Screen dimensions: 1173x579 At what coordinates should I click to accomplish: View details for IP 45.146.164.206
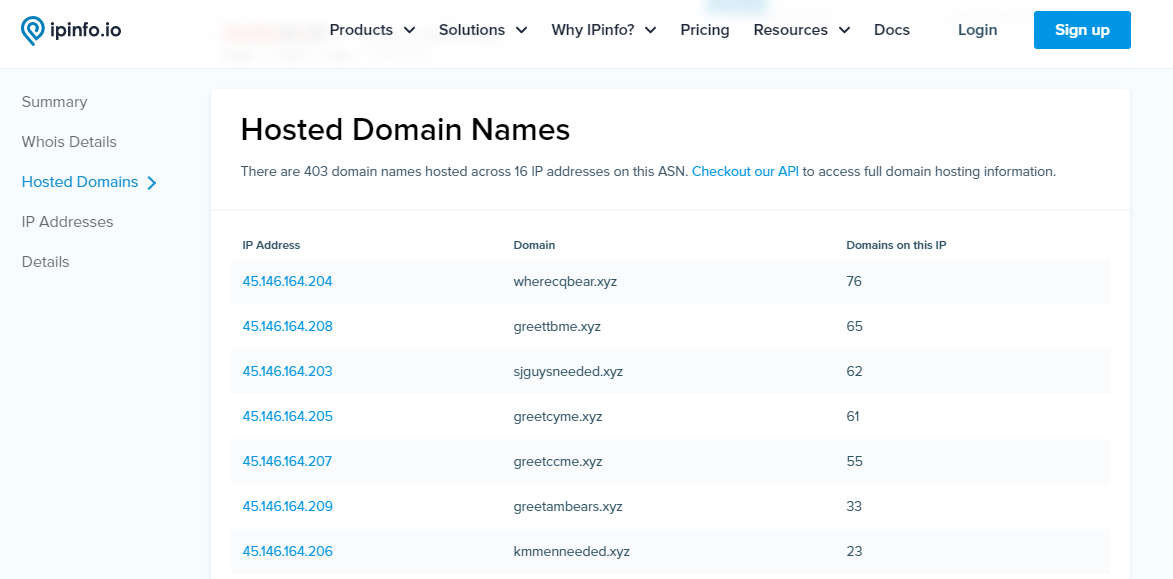287,551
